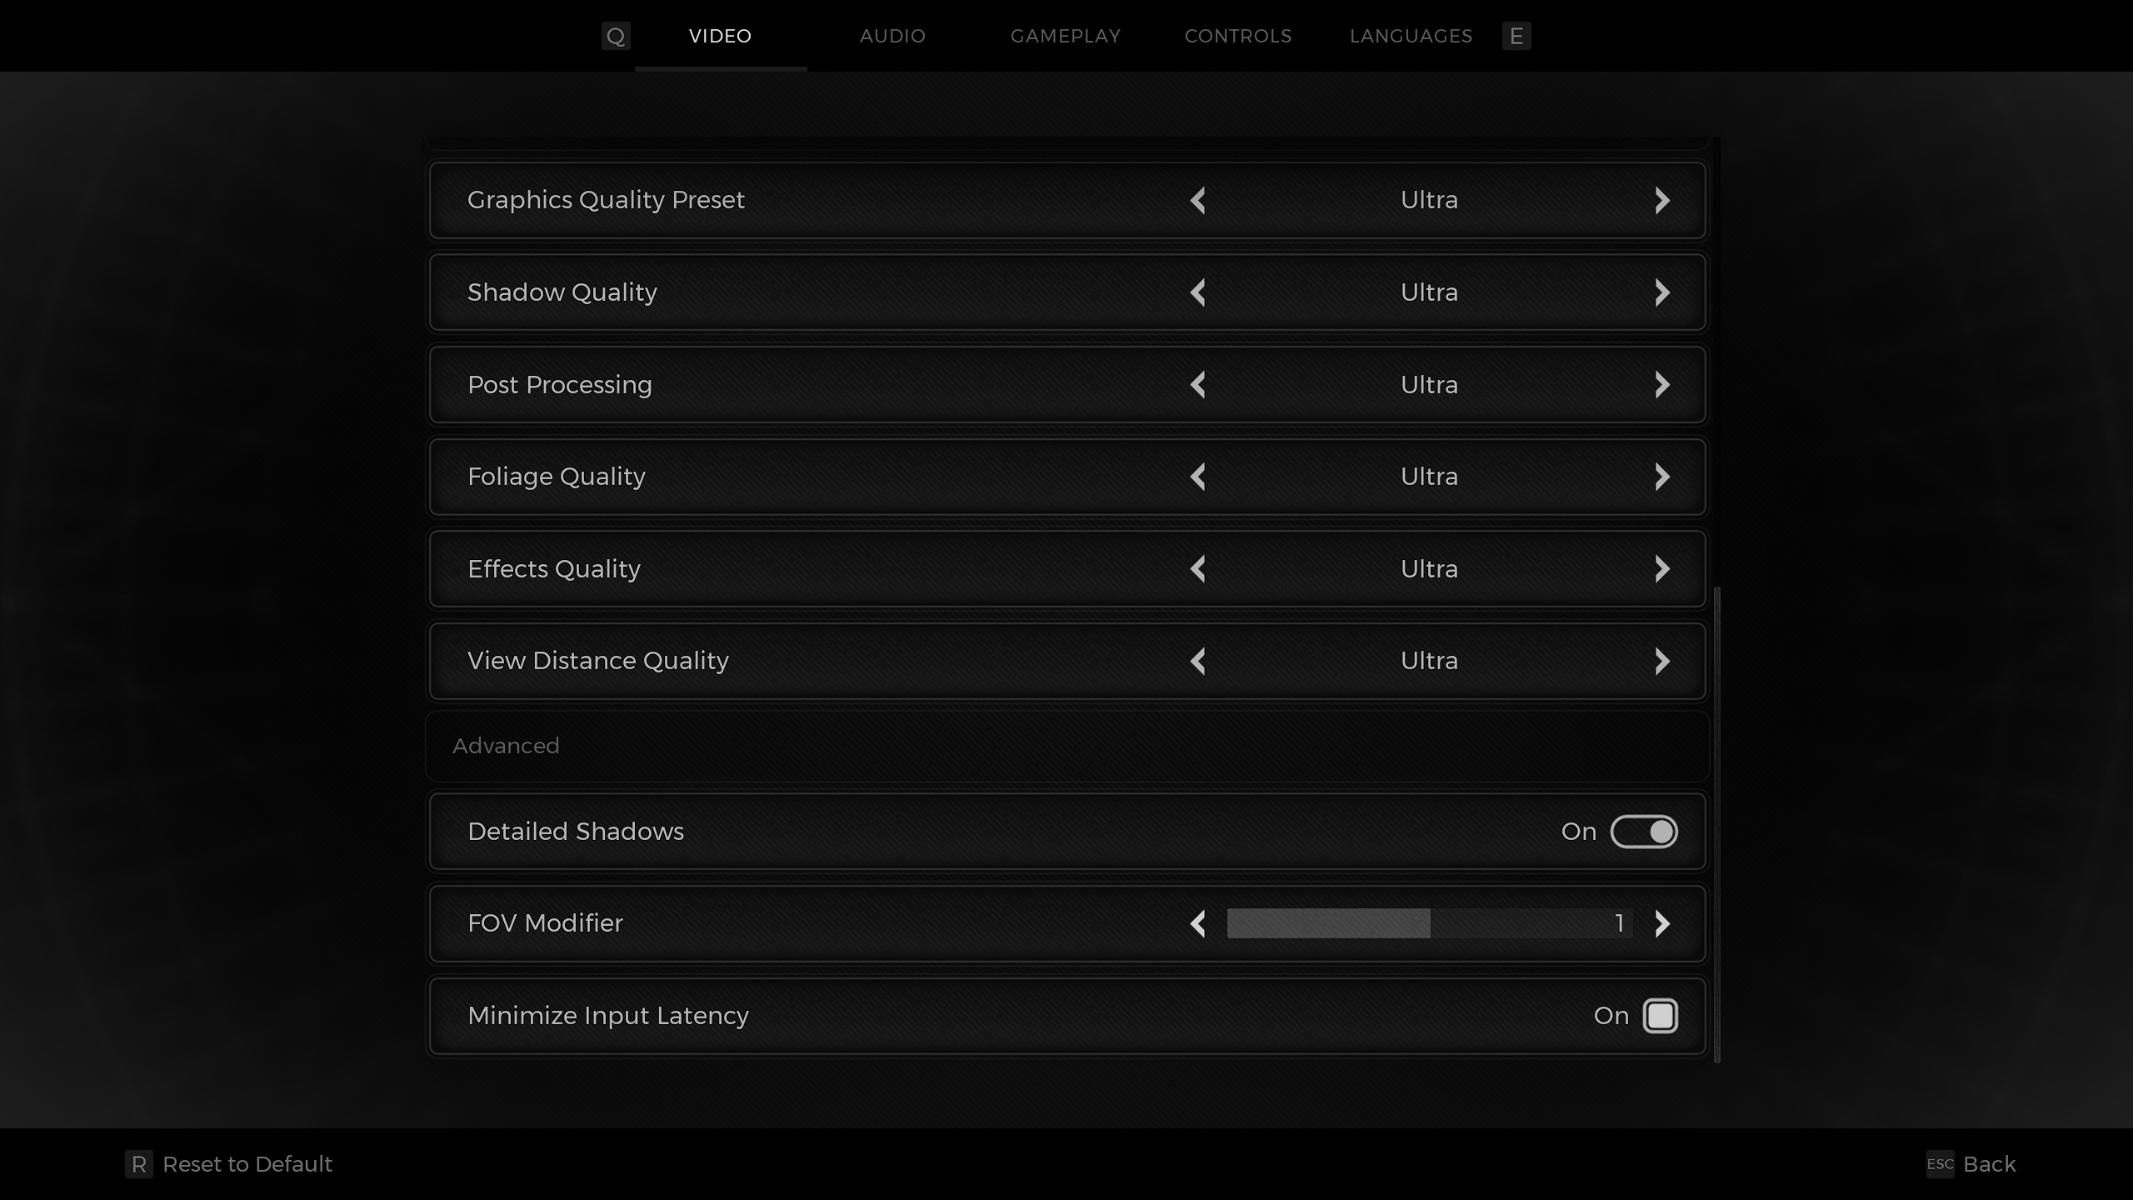
Task: Click the vertical settings scrollbar
Action: click(x=1717, y=824)
